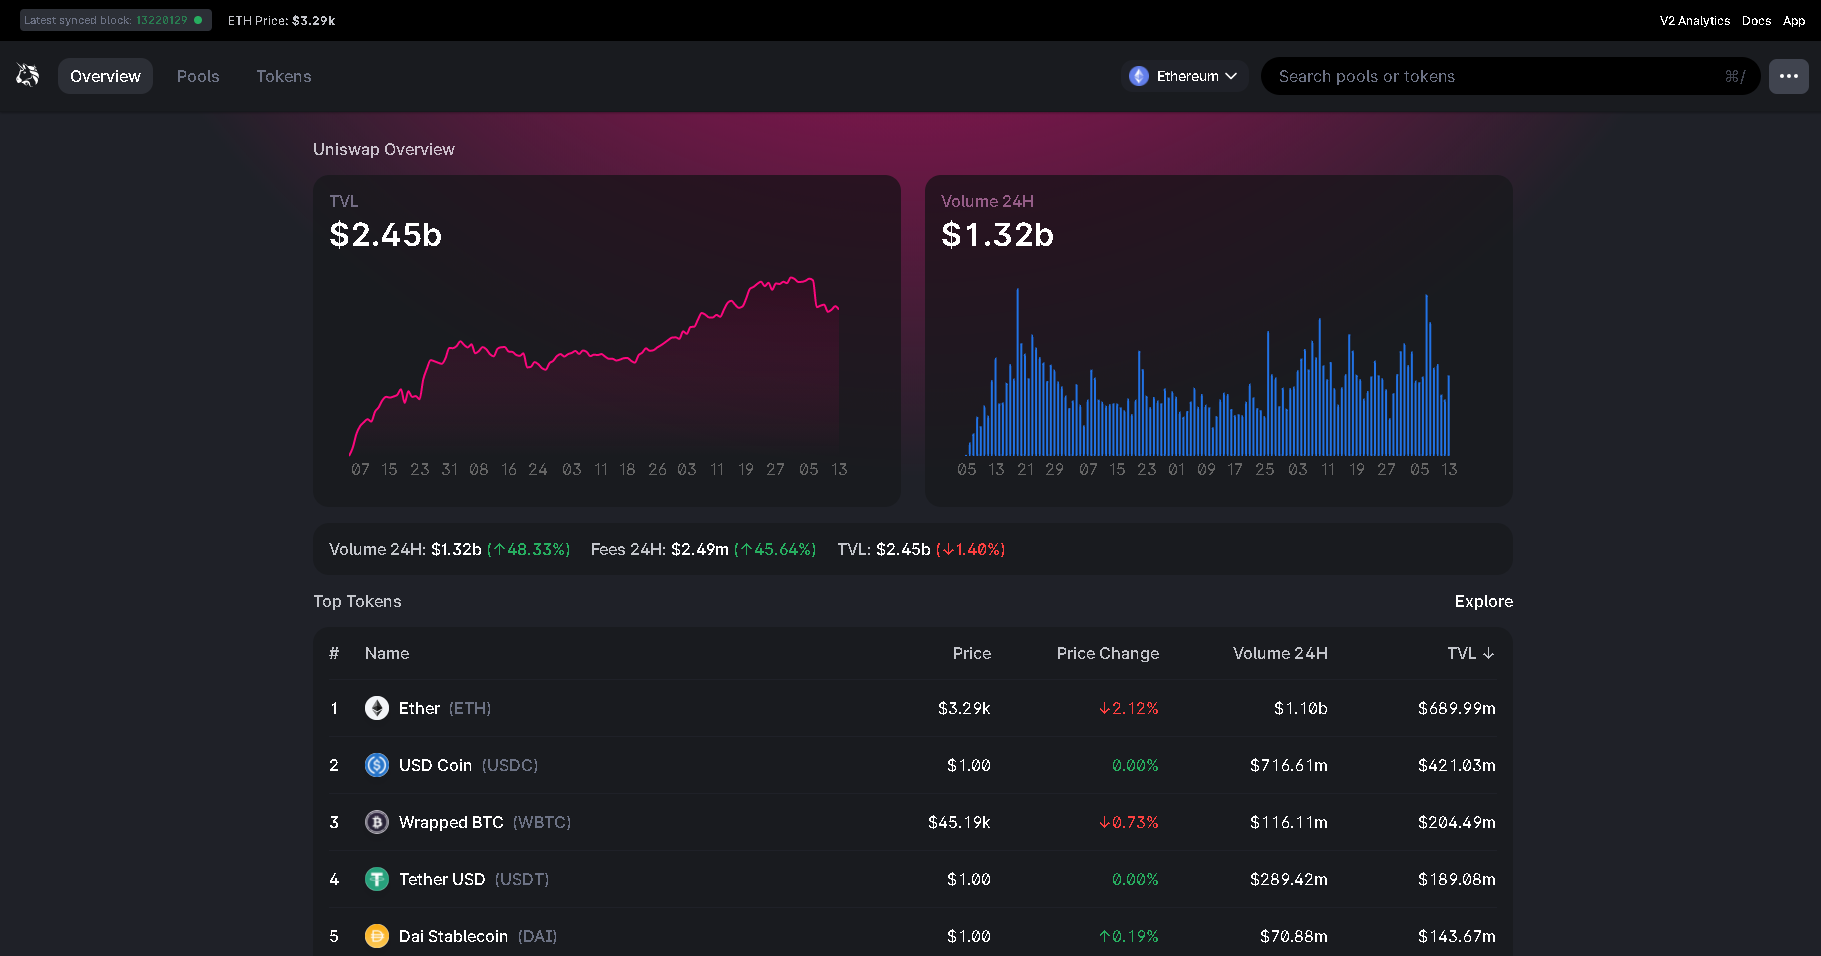Click USD Coin volume $716.61m
Screen dimensions: 1821x956
tap(1288, 765)
